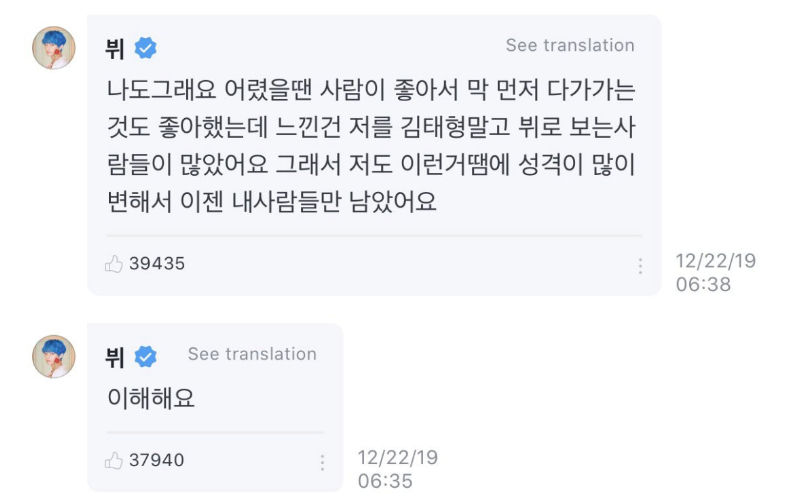Click the long Korean comment text body
Screen dimensions: 800x498
coord(370,141)
